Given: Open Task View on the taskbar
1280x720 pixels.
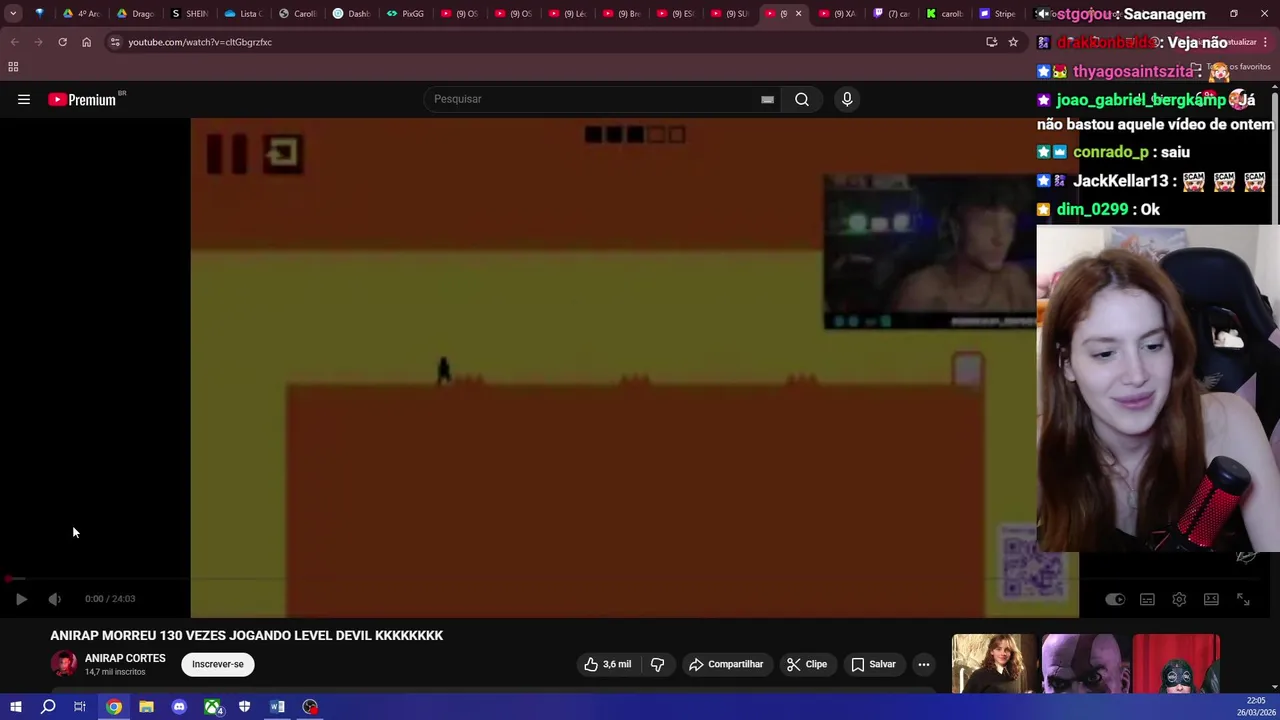Looking at the screenshot, I should [80, 707].
